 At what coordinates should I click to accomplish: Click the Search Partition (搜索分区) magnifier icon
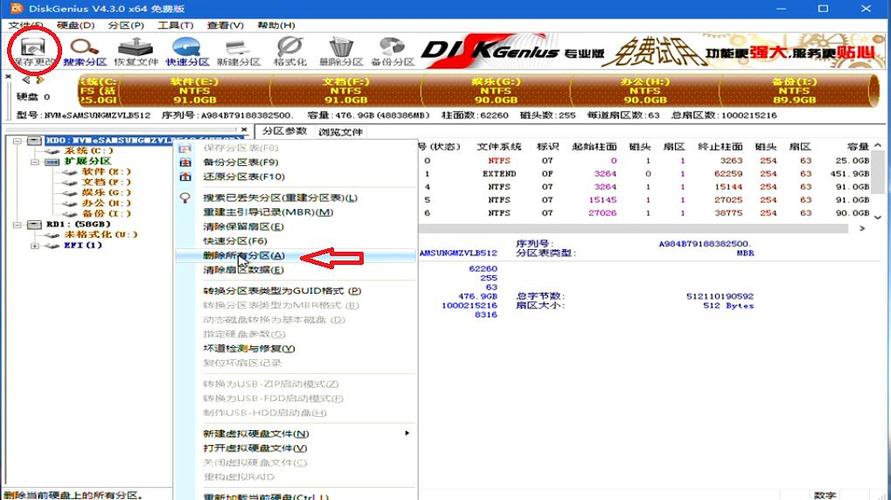(84, 52)
